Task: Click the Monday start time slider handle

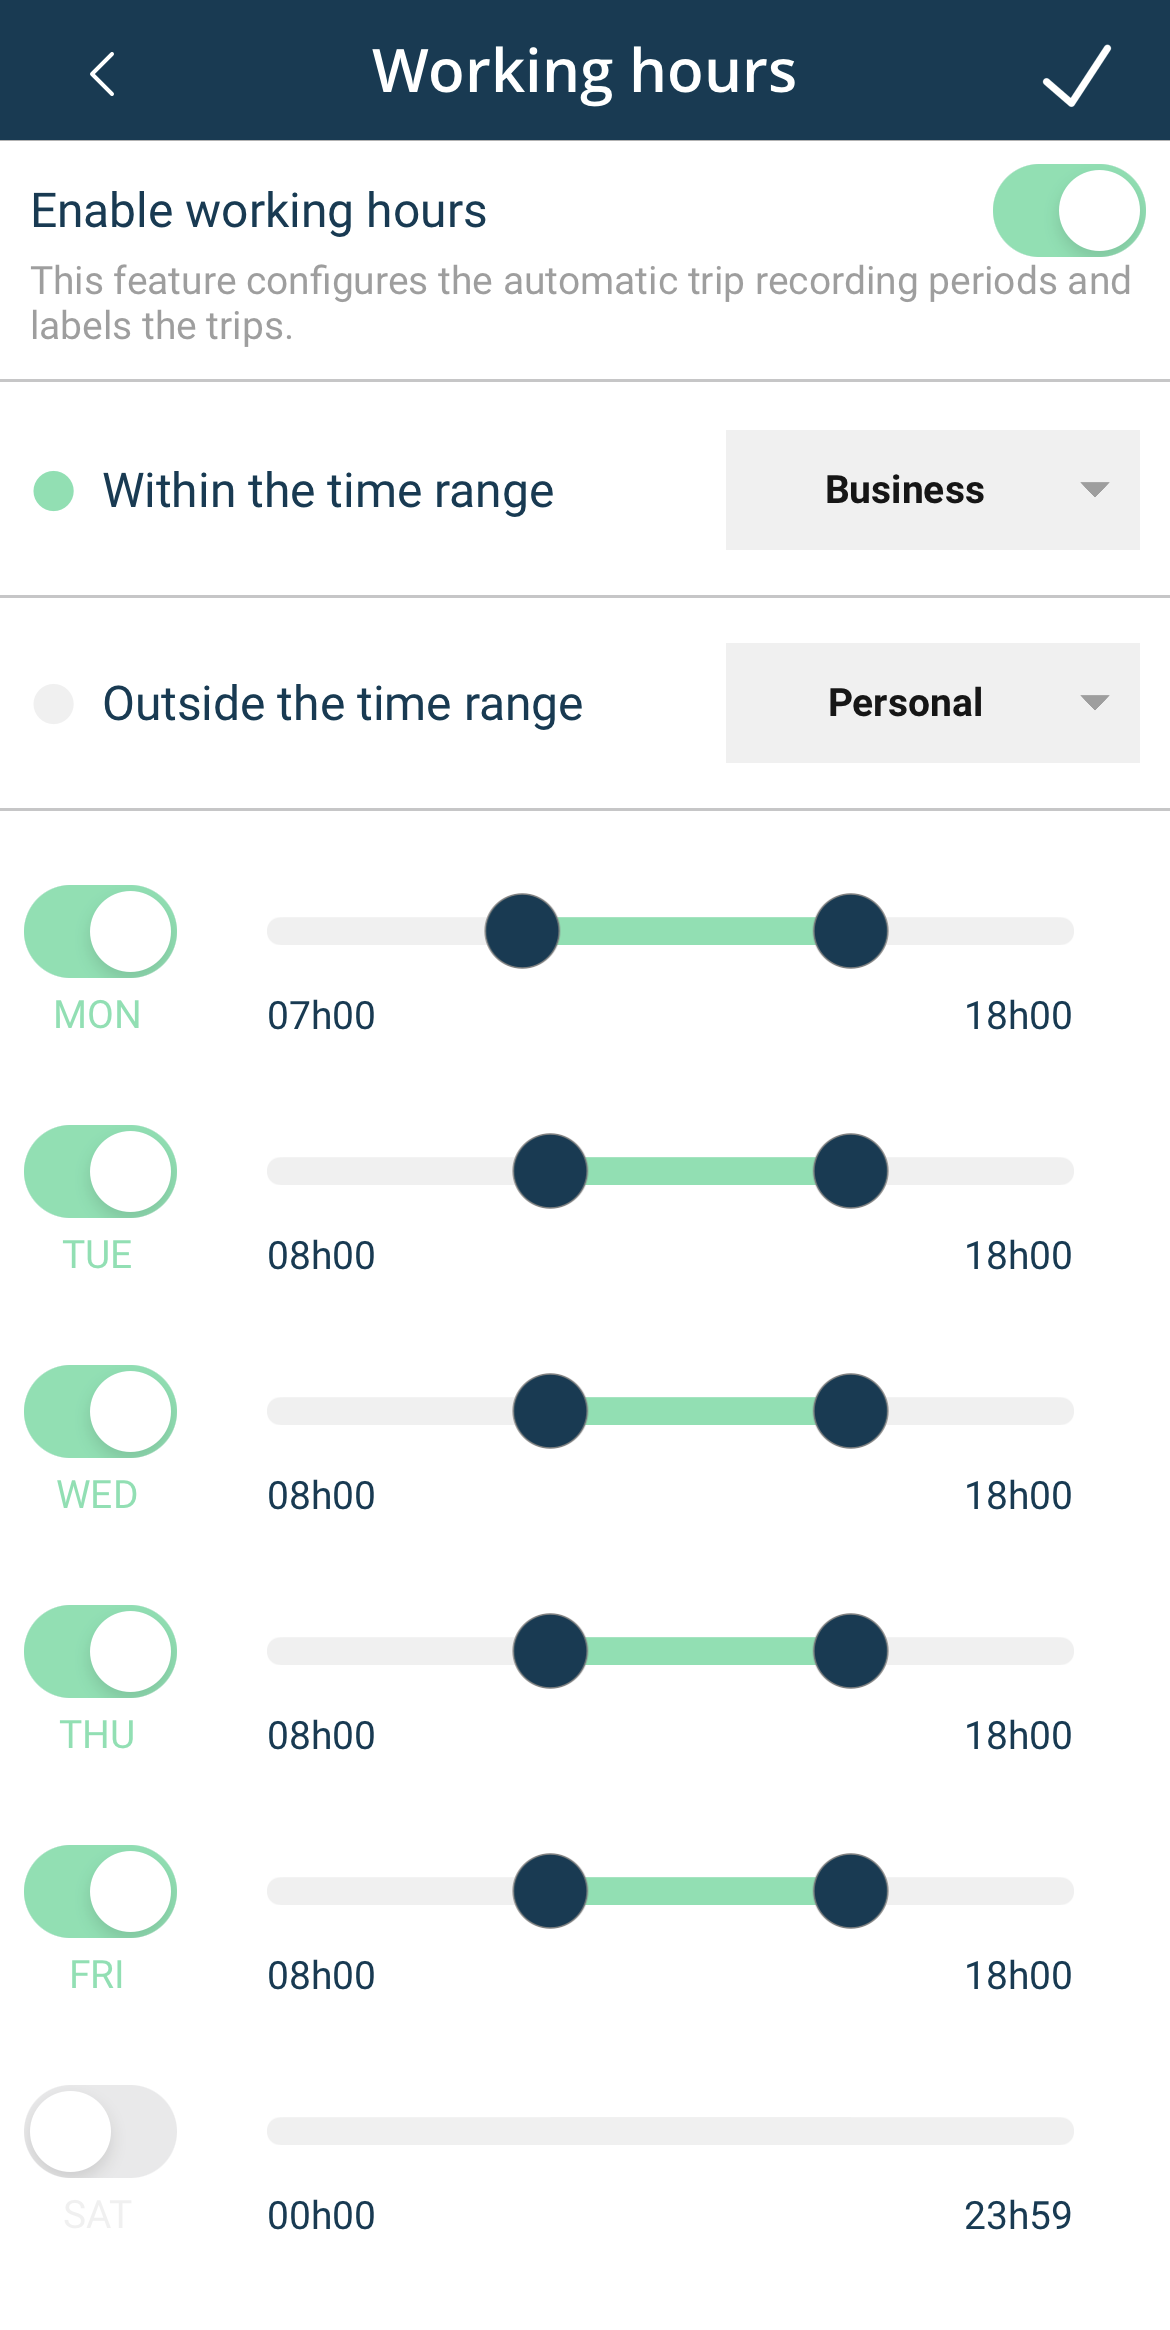Action: [x=522, y=931]
